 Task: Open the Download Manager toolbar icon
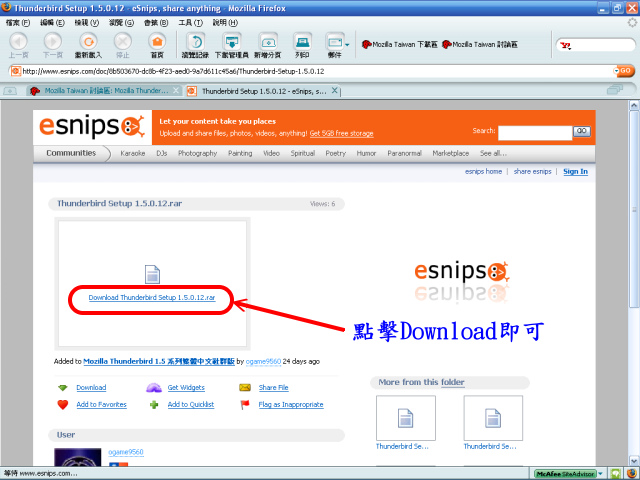[x=231, y=42]
